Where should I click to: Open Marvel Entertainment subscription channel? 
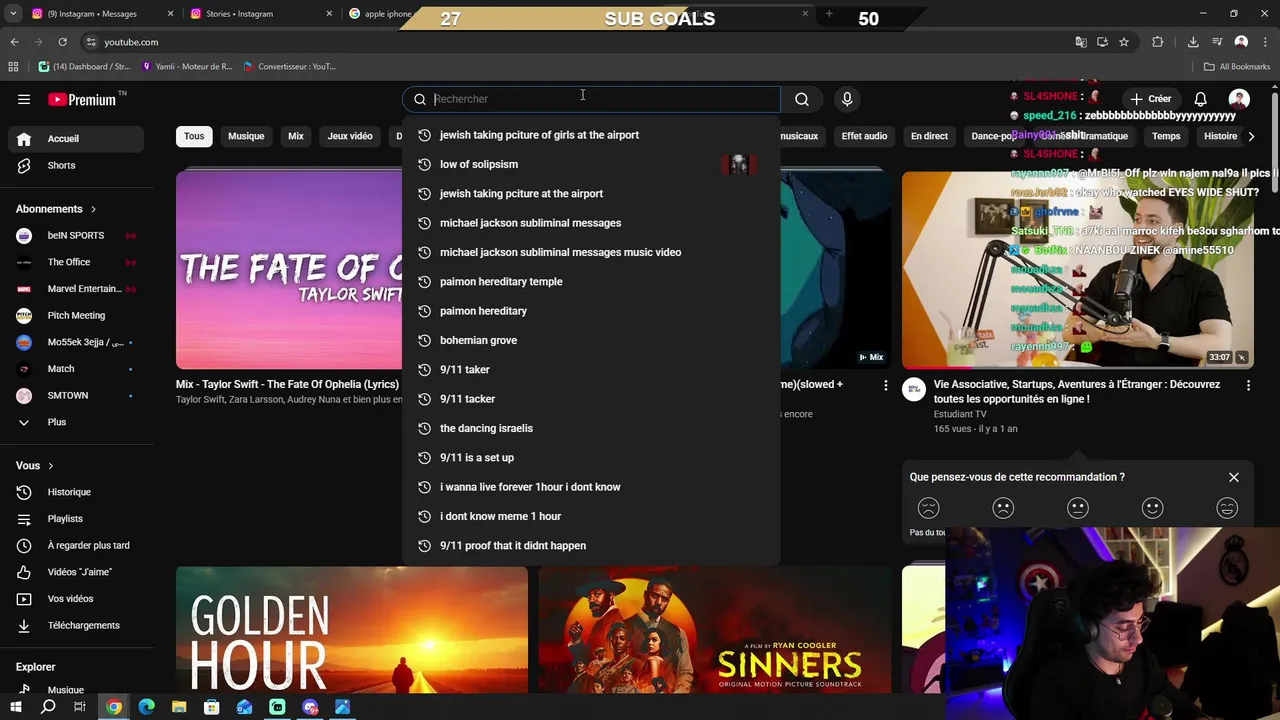pyautogui.click(x=76, y=289)
